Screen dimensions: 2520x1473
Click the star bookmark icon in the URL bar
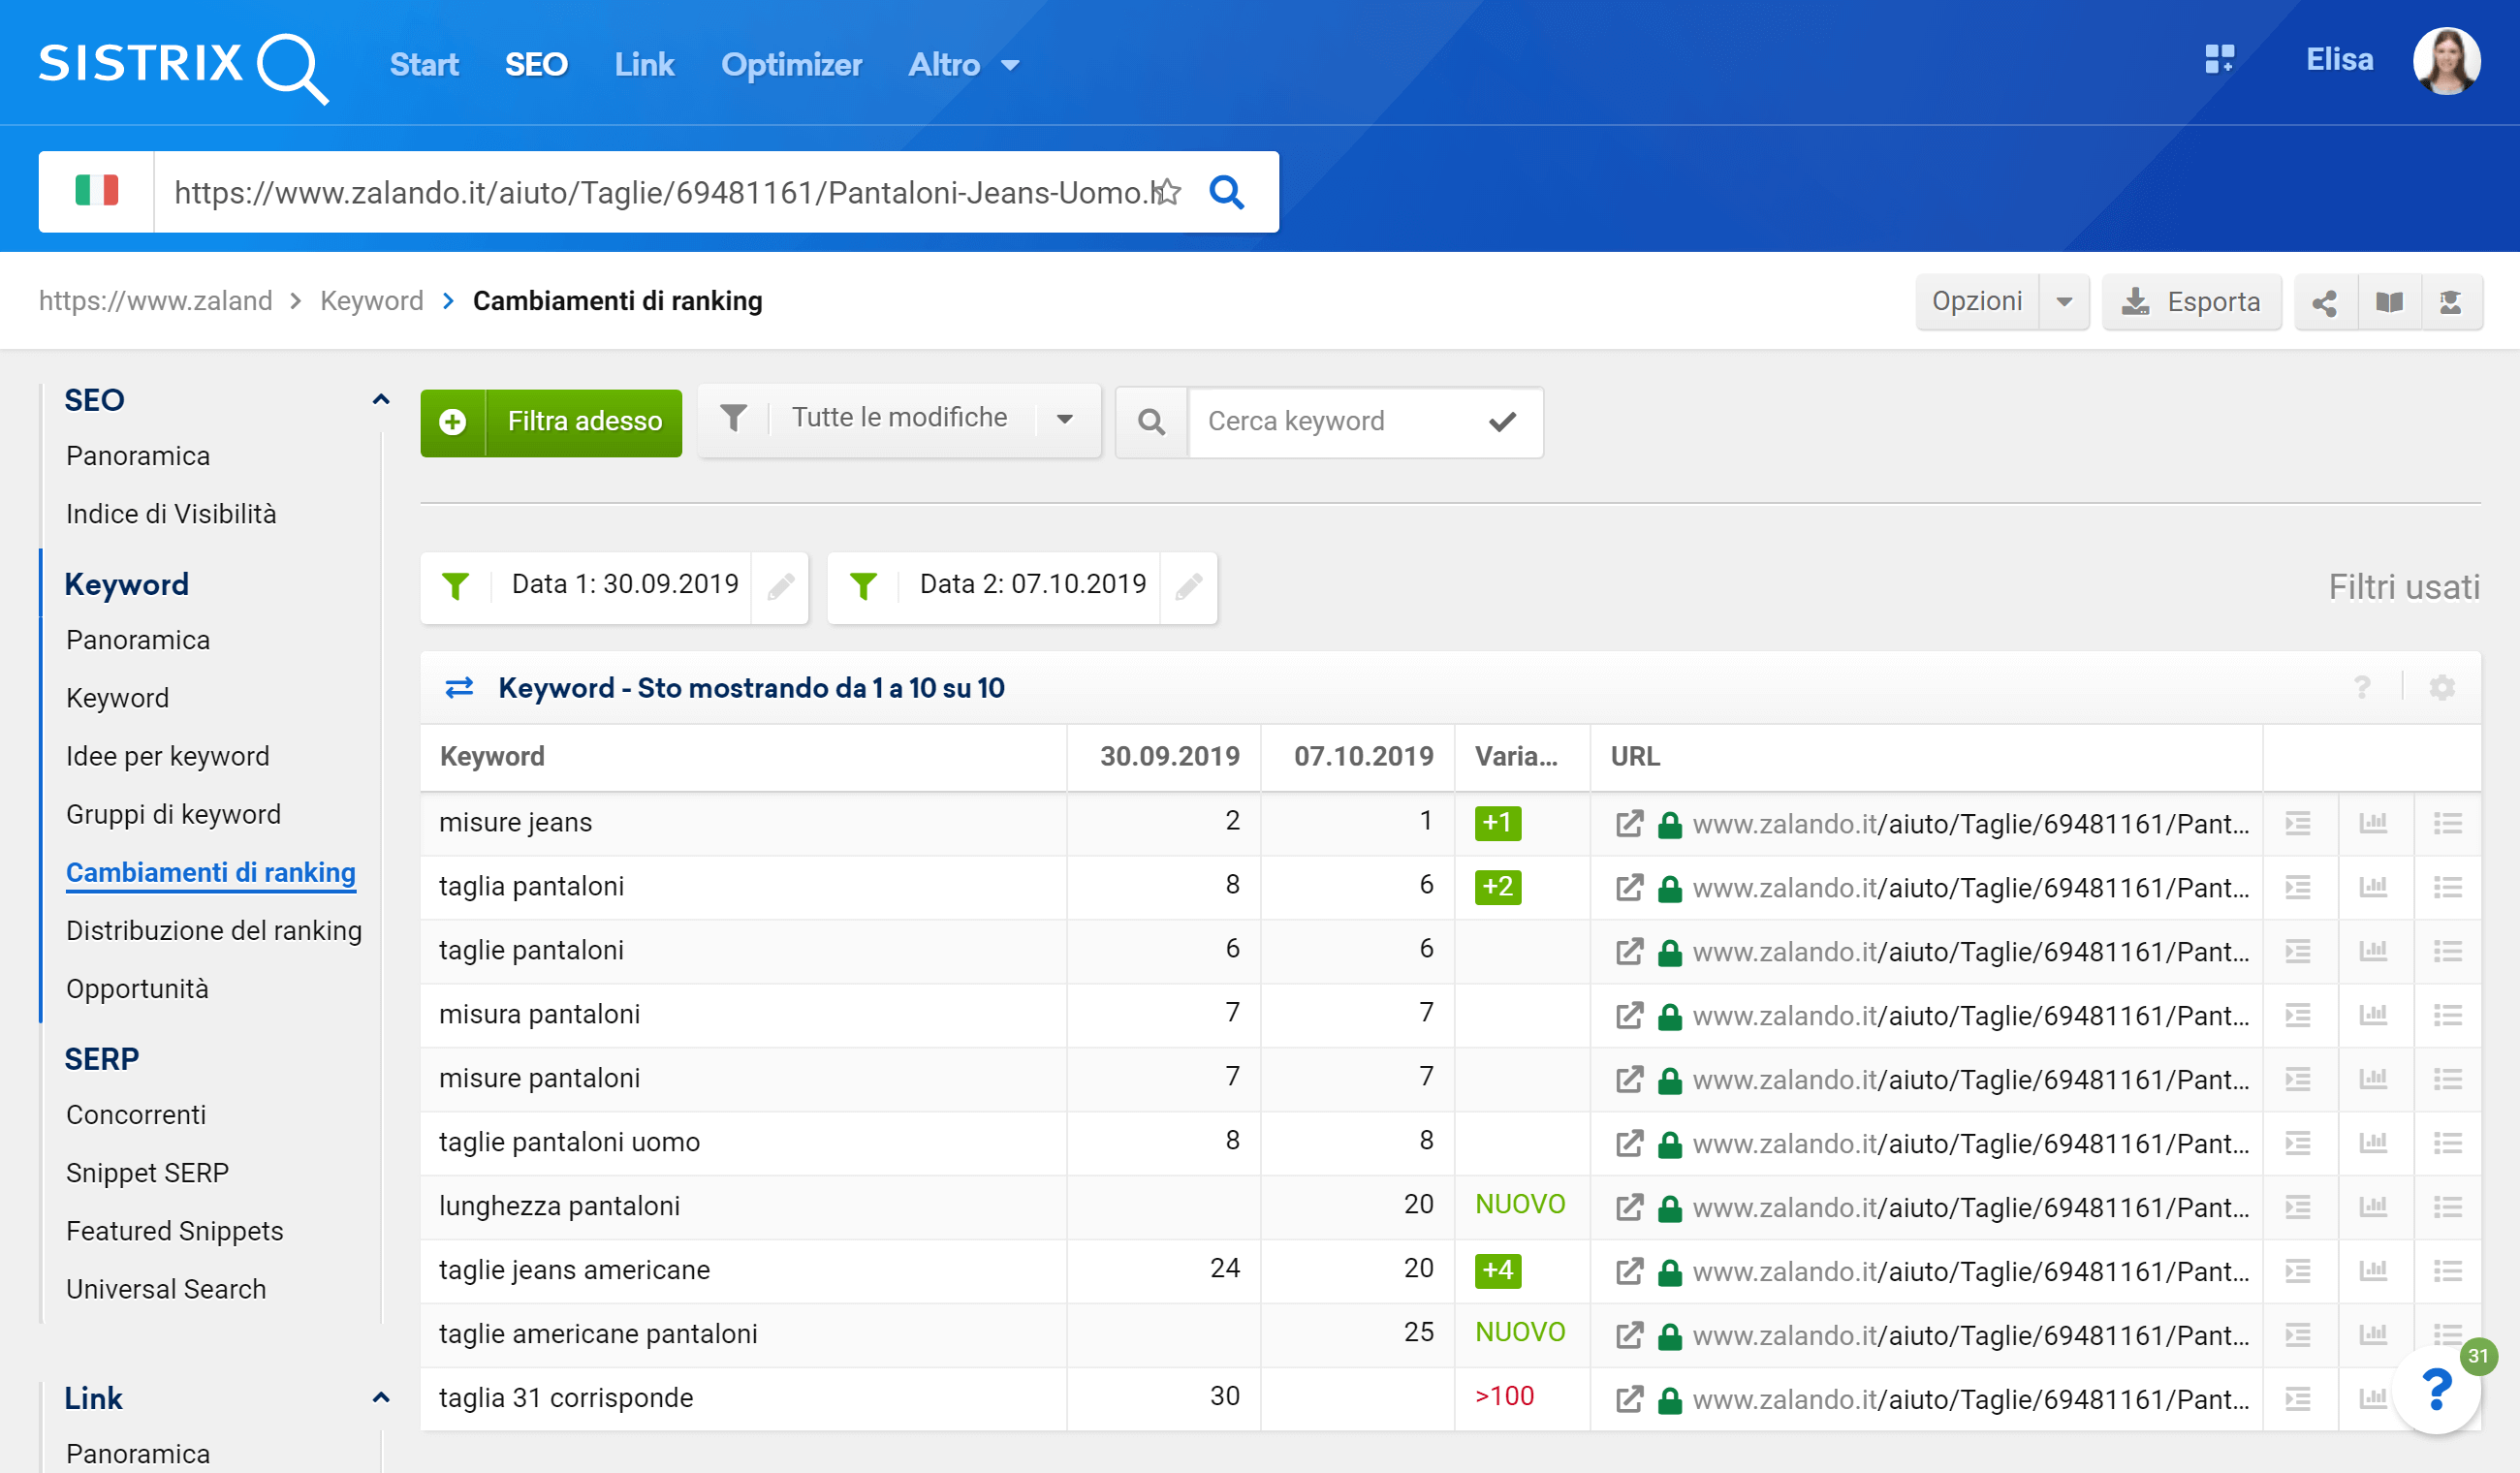1167,192
